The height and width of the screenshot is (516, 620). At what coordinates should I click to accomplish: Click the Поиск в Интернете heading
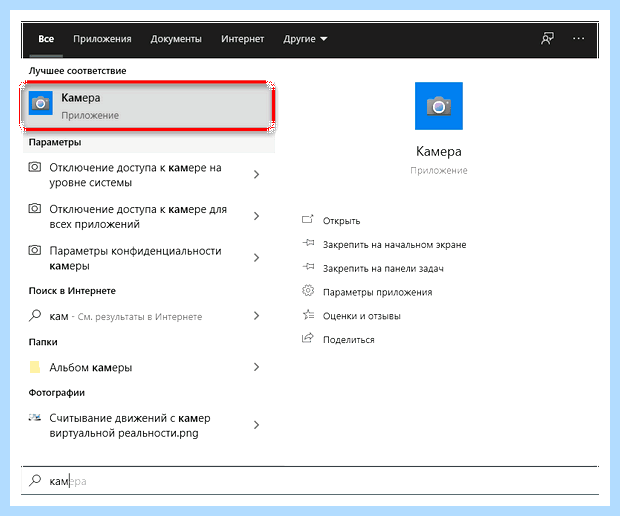click(x=72, y=291)
